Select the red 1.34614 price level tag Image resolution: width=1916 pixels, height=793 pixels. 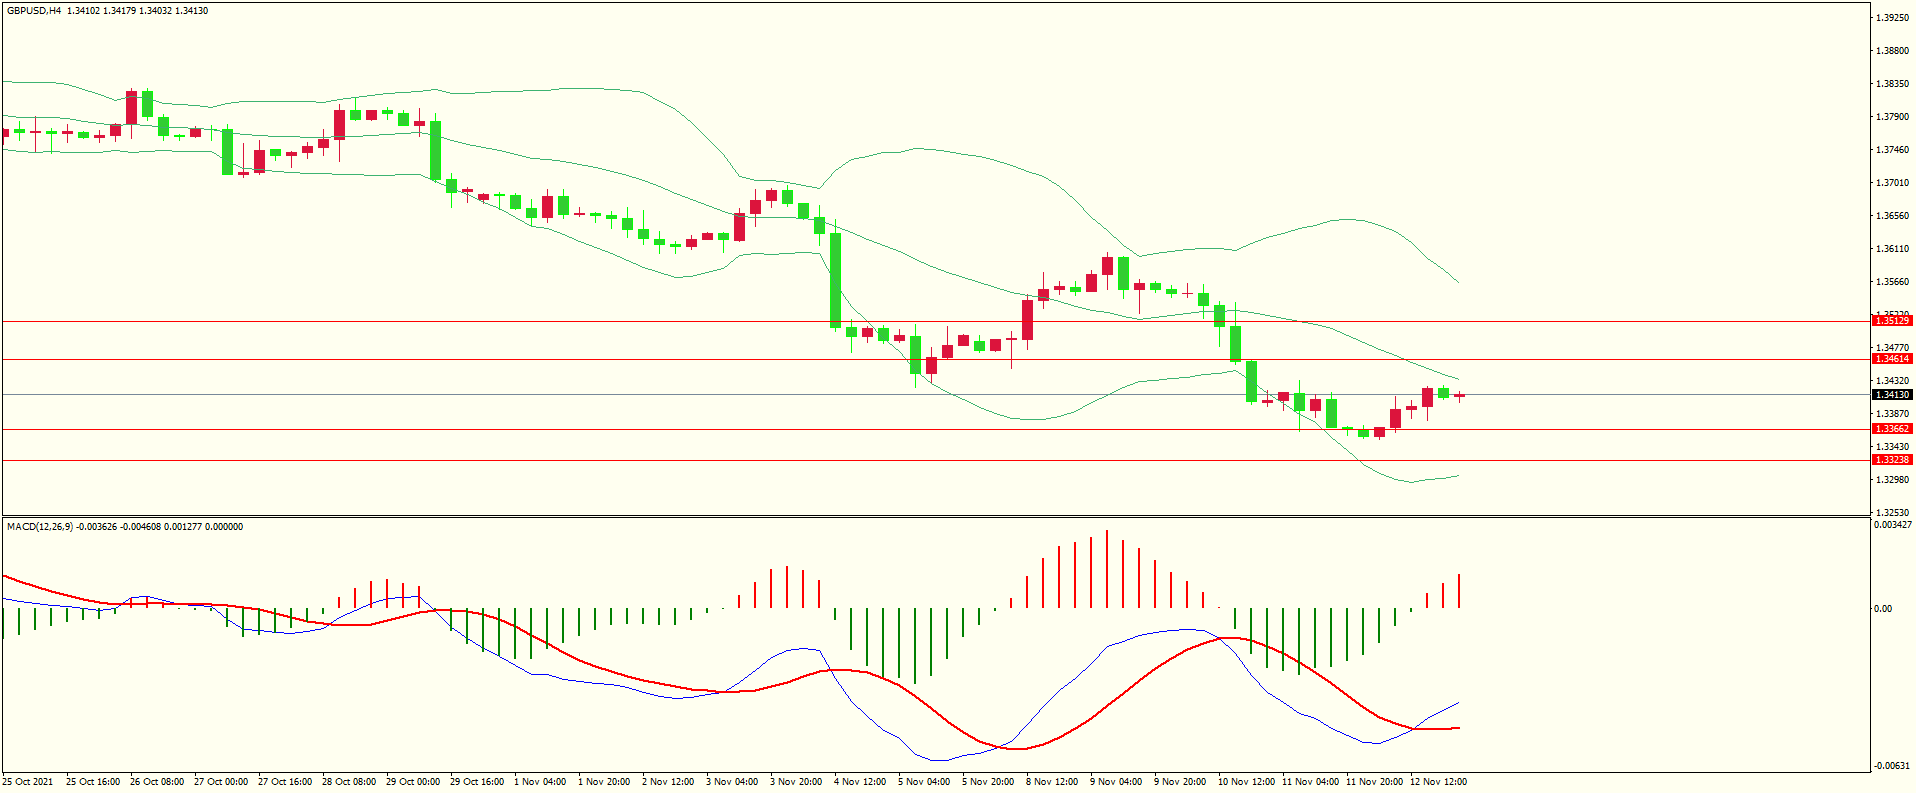[x=1891, y=359]
